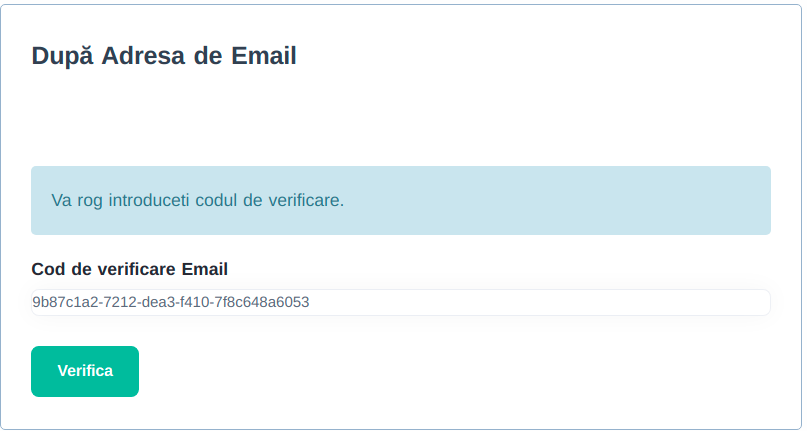
Task: Click the word 'După' in the title
Action: (62, 56)
